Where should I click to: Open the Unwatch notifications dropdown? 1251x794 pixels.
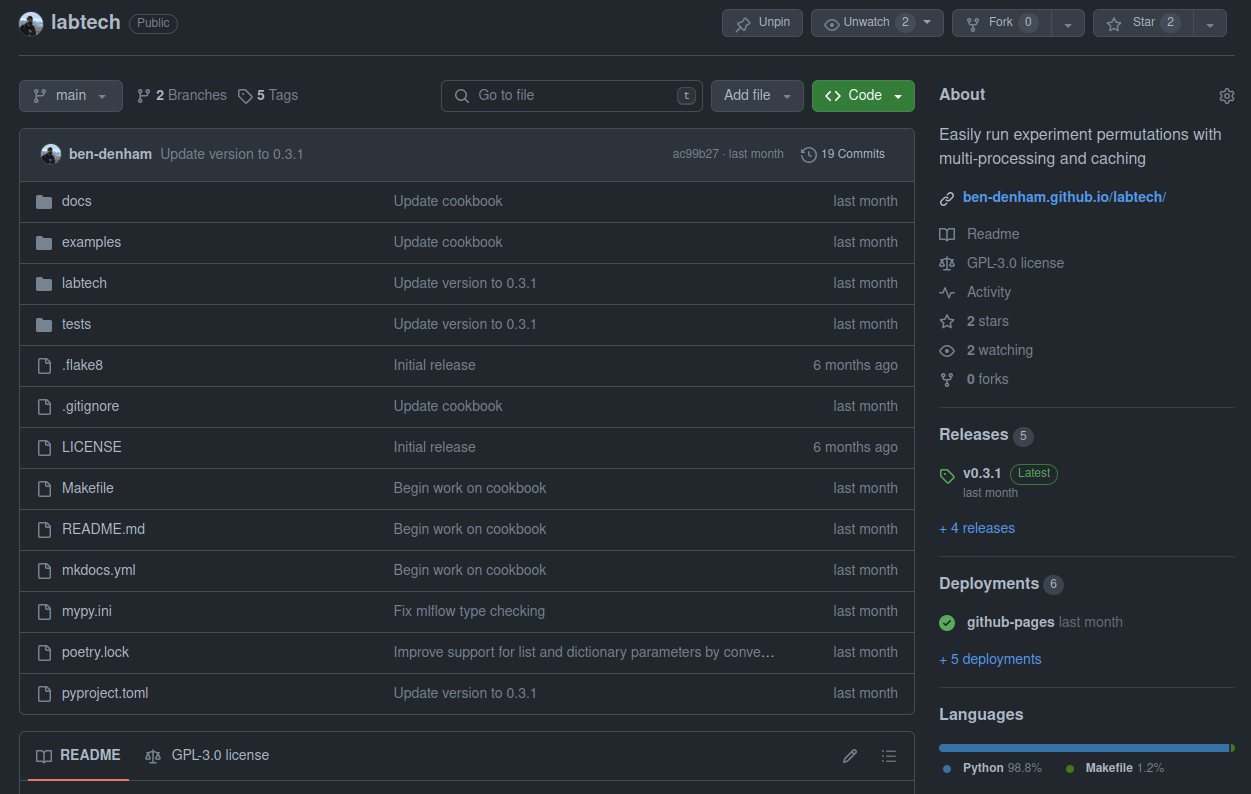[877, 23]
